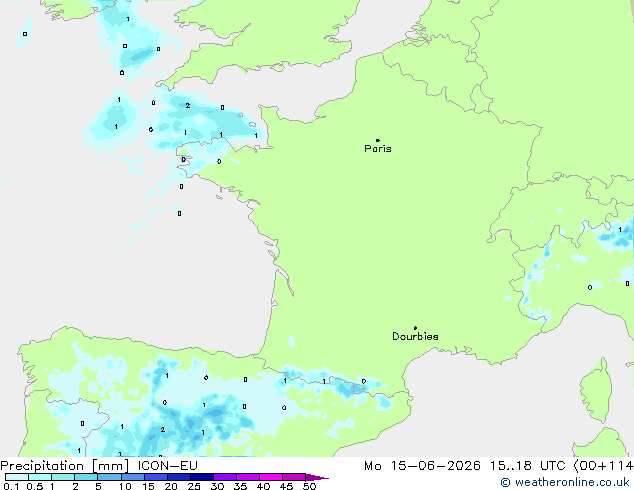The height and width of the screenshot is (490, 634).
Task: Click the legend label 30
Action: pos(217,486)
